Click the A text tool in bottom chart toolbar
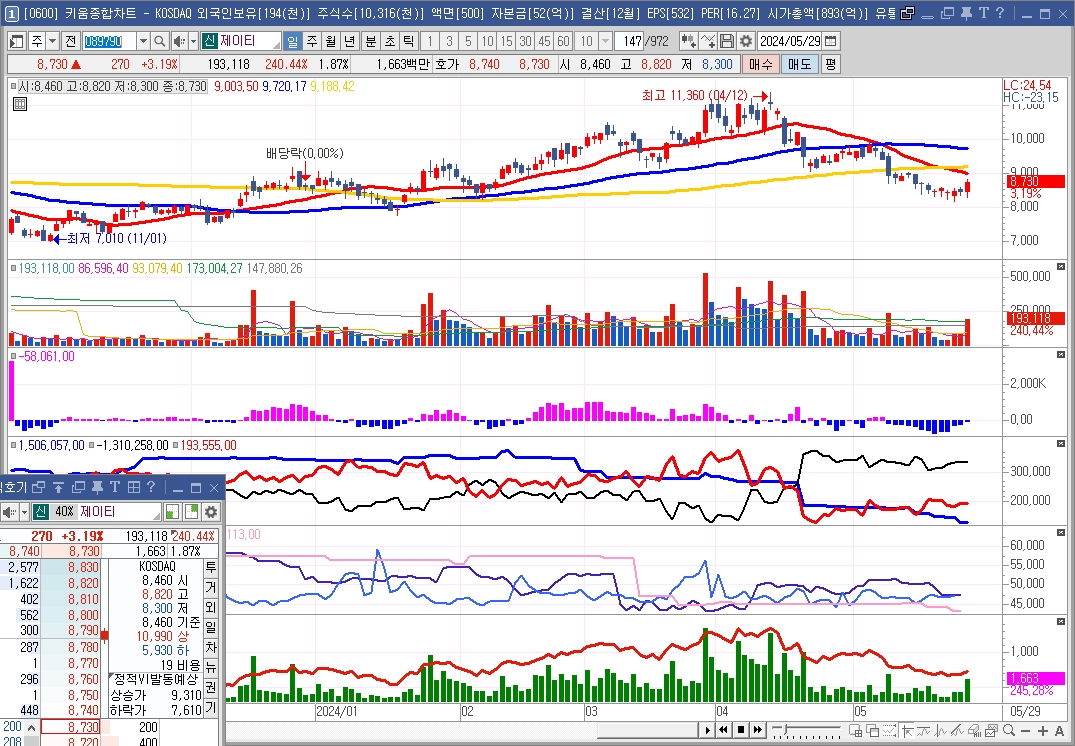Image resolution: width=1075 pixels, height=746 pixels. point(1060,730)
